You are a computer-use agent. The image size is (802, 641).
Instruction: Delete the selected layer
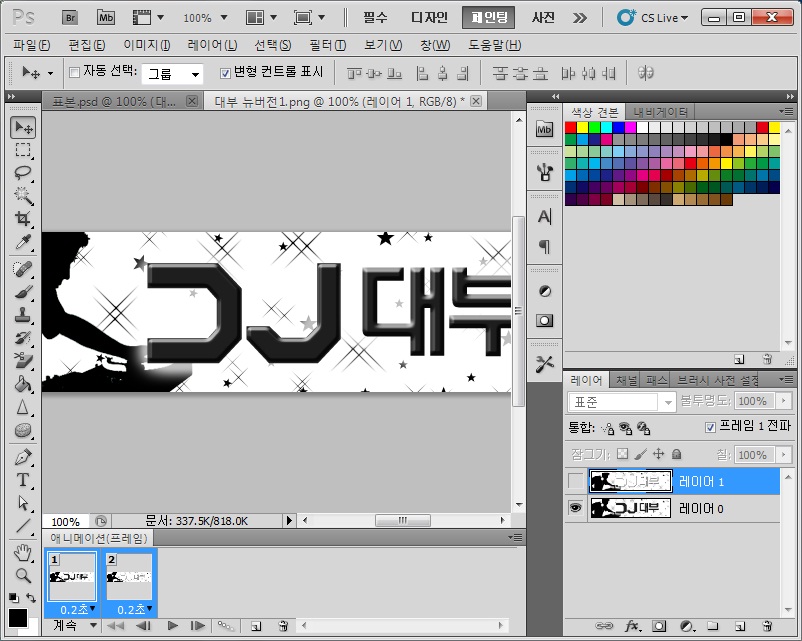[x=767, y=626]
